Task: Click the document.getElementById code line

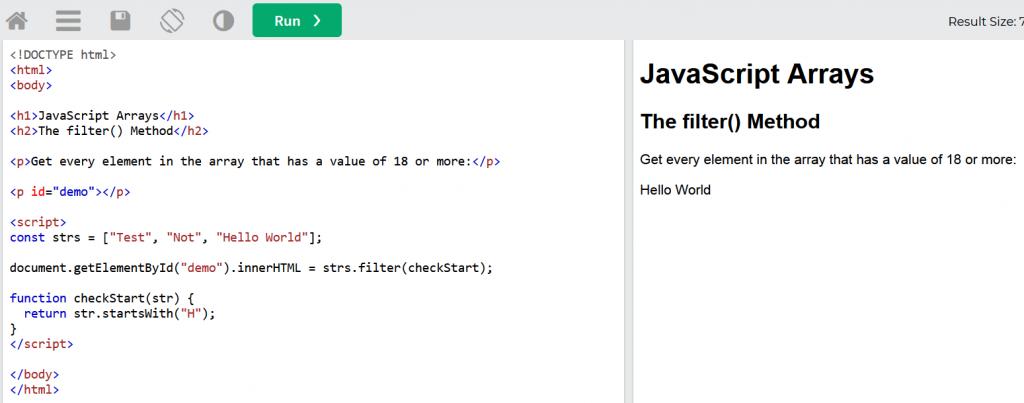Action: click(x=251, y=268)
